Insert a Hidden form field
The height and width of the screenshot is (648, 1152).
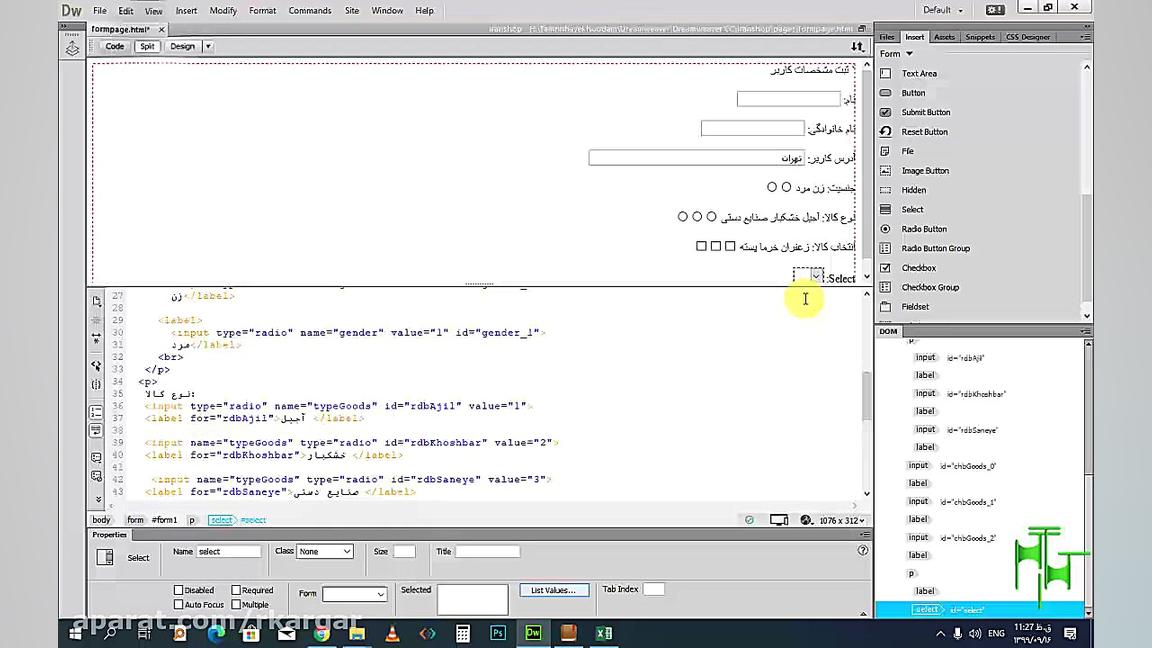(913, 189)
